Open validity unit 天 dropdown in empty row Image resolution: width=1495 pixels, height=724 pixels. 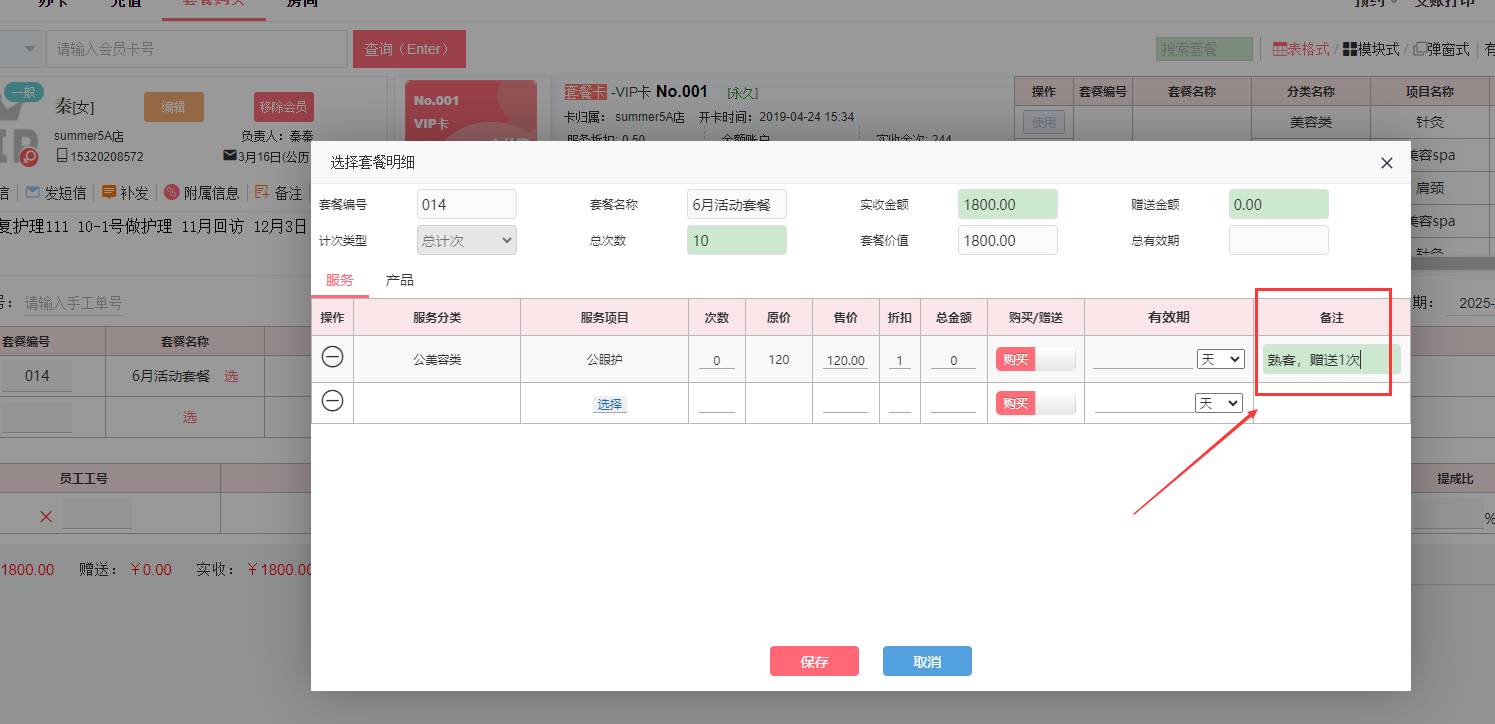tap(1220, 403)
